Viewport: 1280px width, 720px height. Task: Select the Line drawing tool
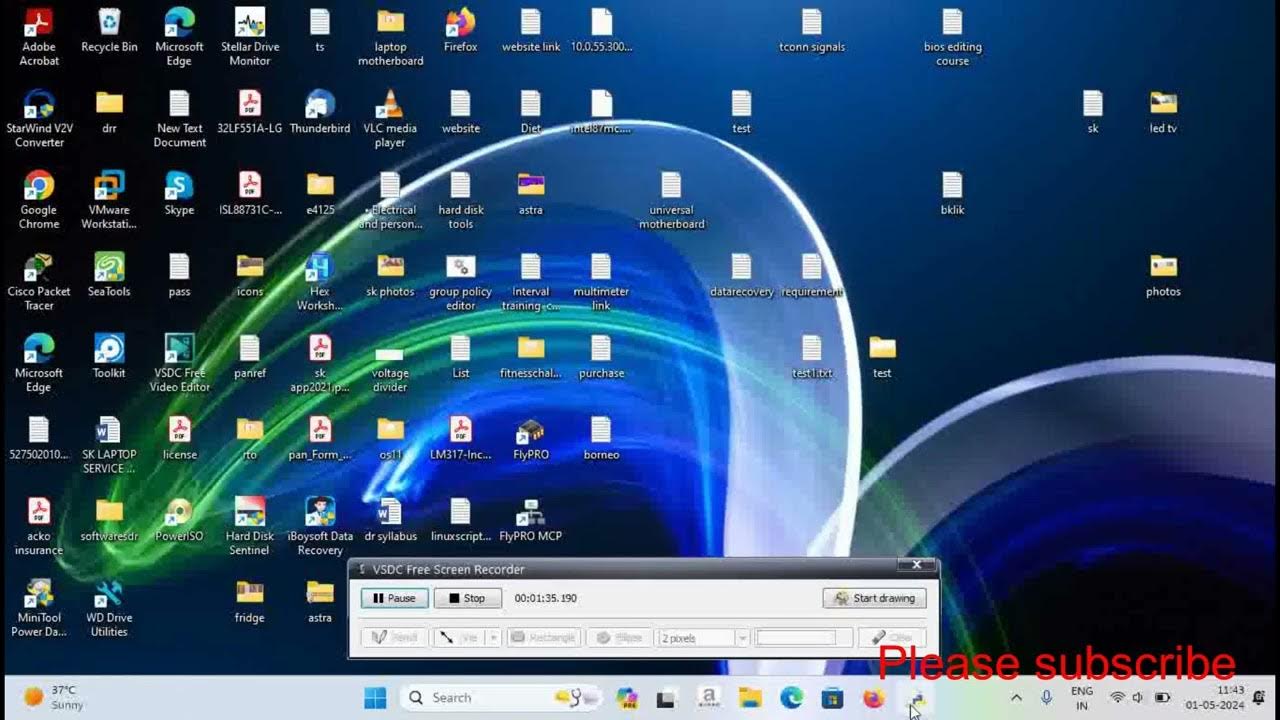click(x=458, y=637)
